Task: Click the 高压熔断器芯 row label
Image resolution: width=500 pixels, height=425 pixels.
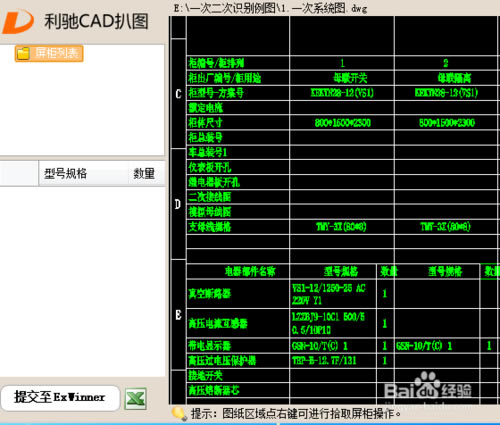Action: (214, 390)
